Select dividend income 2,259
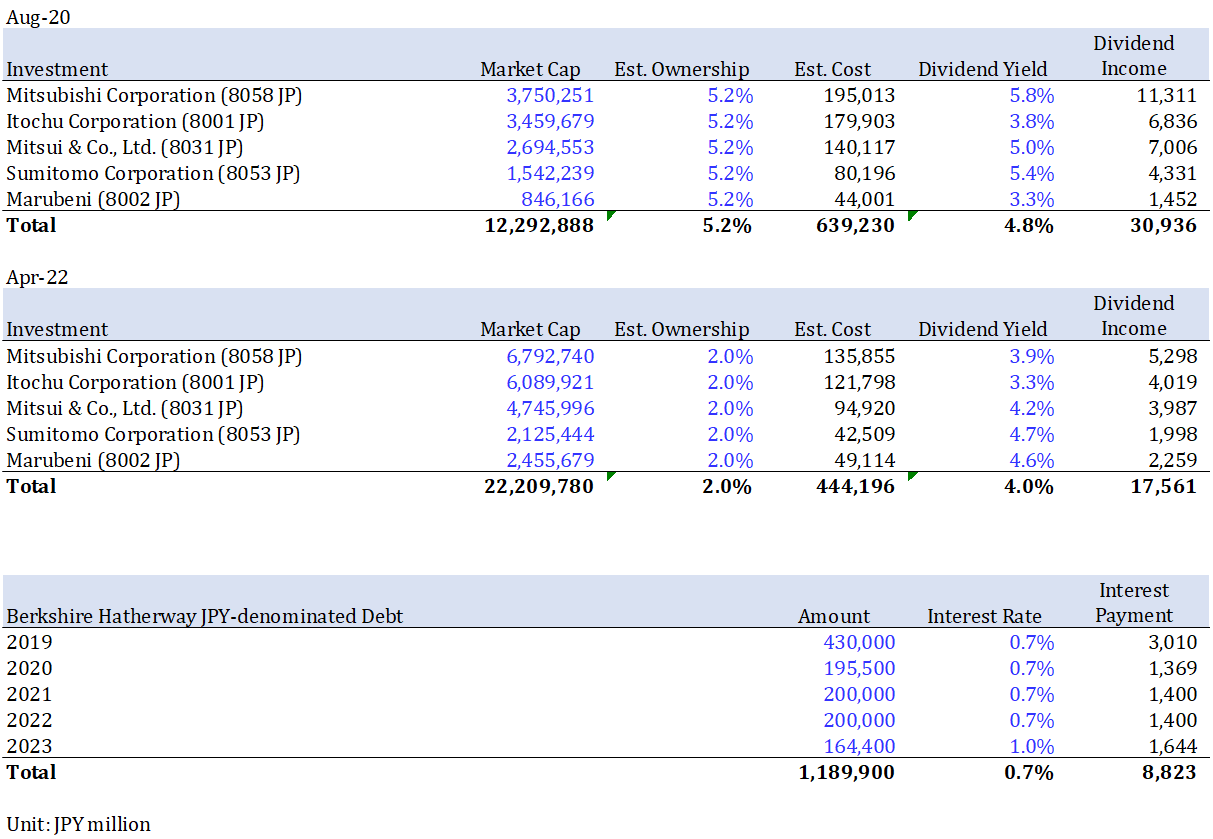This screenshot has width=1213, height=839. coord(1174,460)
